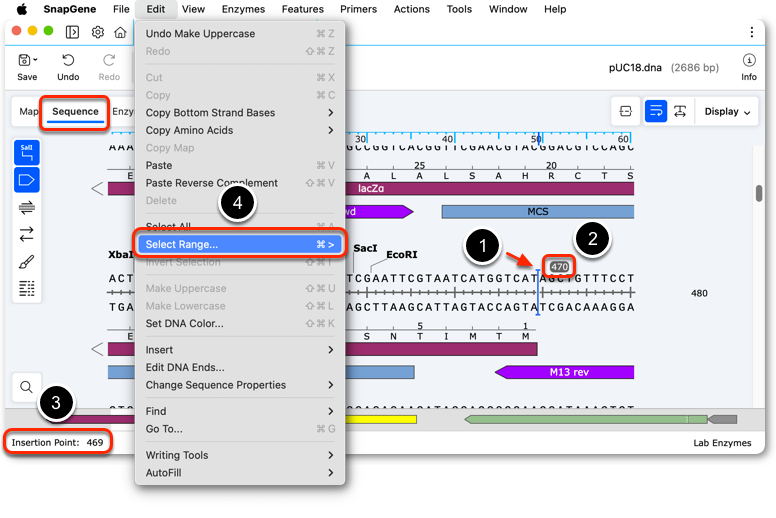Expand the Writing Tools submenu
Viewport: 776px width, 518px height.
[240, 455]
